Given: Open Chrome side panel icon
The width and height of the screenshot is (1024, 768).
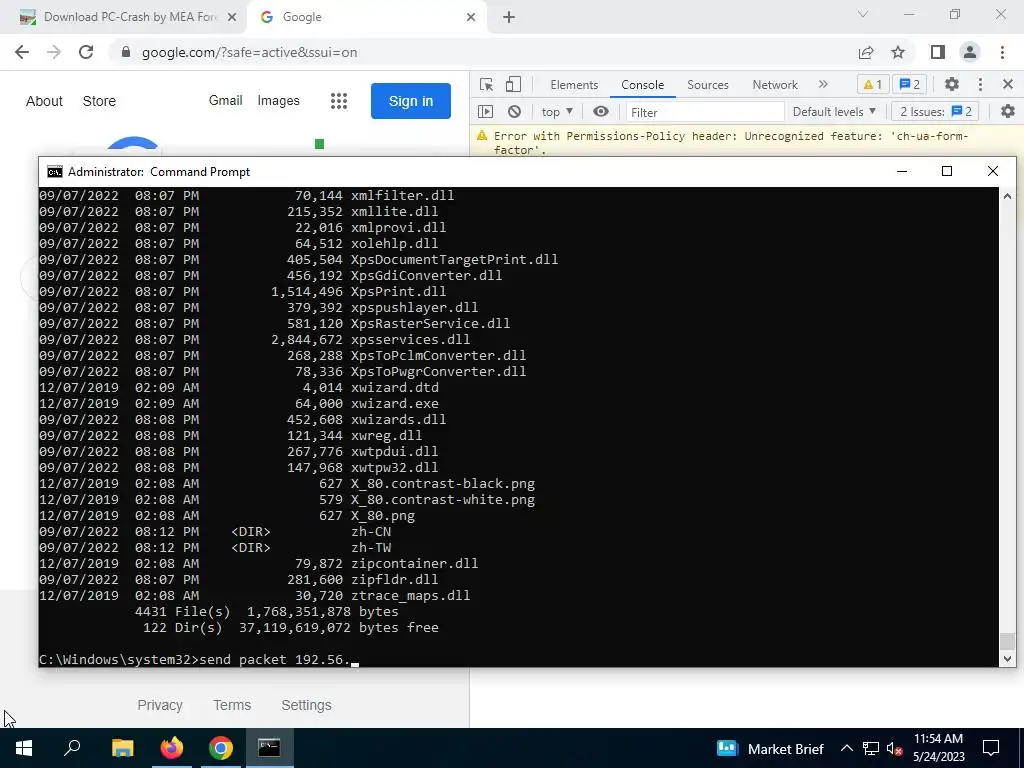Looking at the screenshot, I should pos(938,52).
